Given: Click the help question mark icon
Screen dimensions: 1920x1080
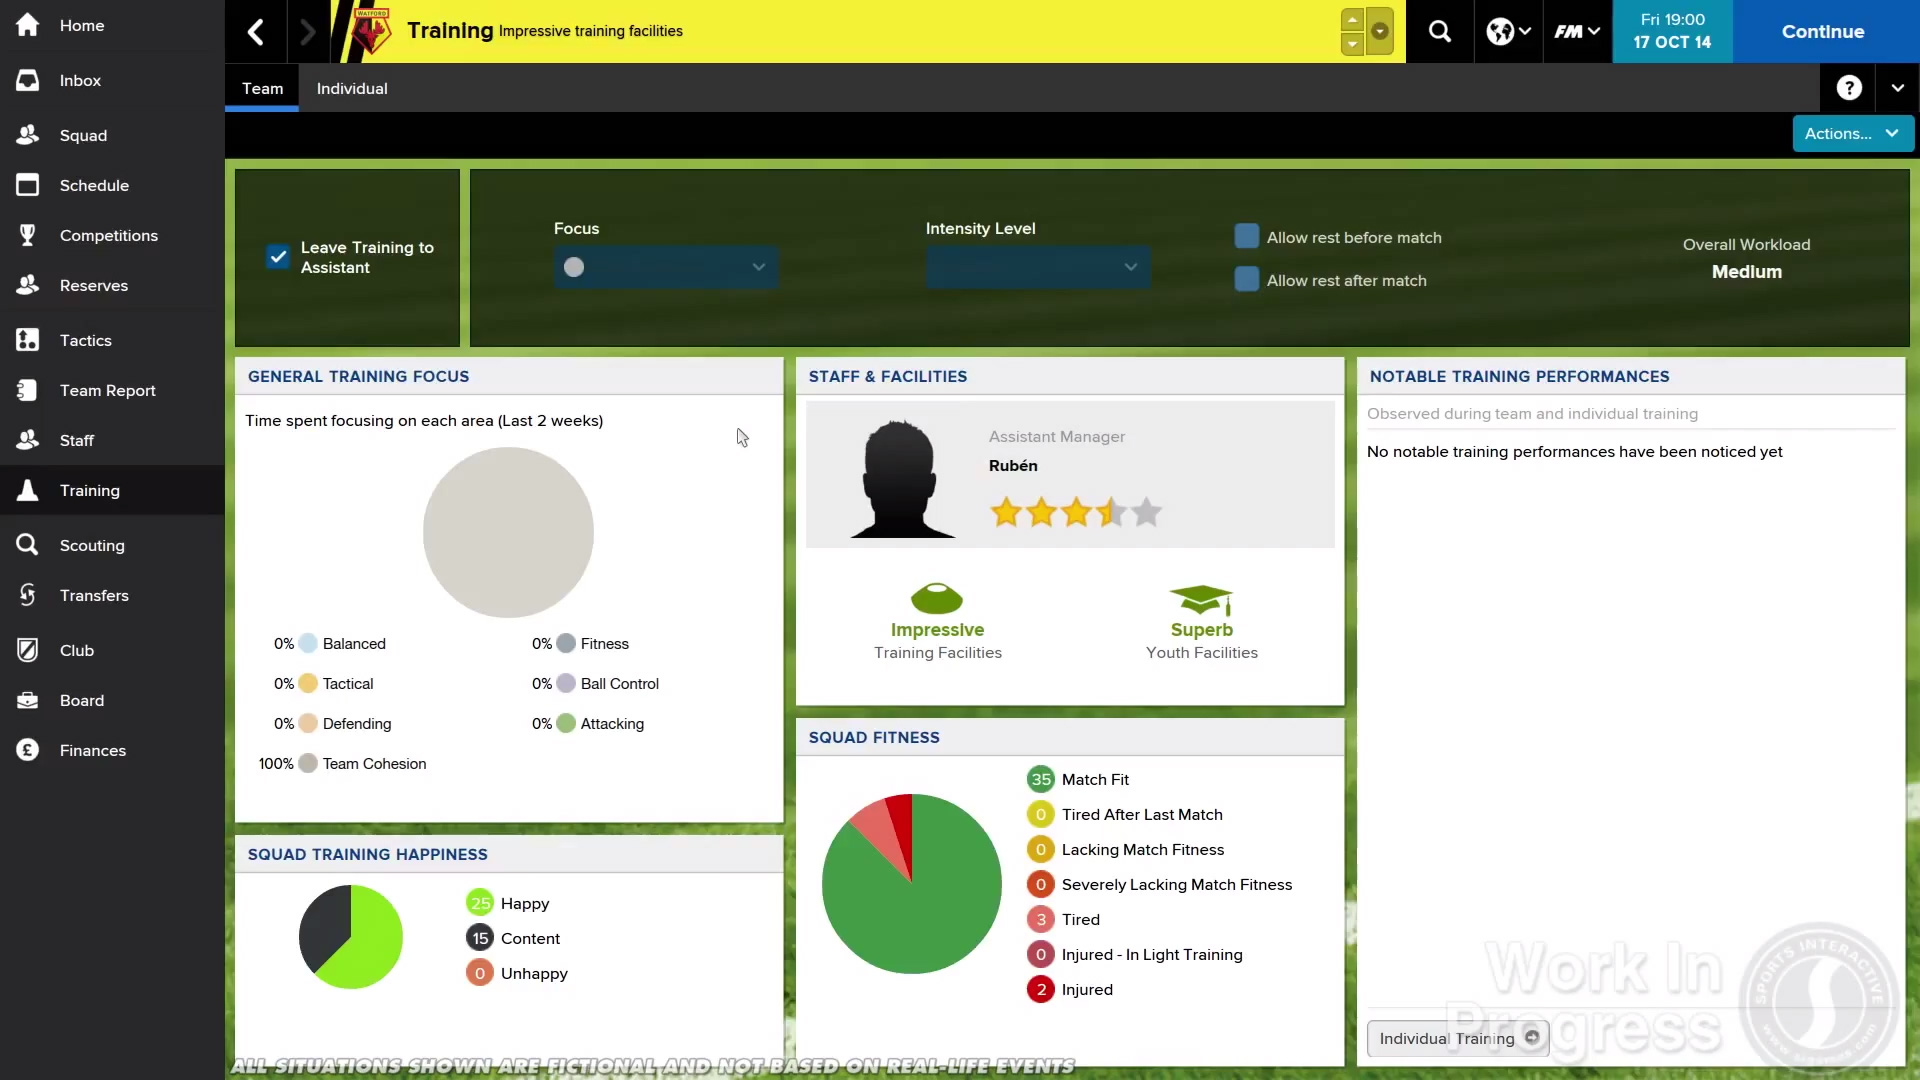Looking at the screenshot, I should click(x=1849, y=88).
